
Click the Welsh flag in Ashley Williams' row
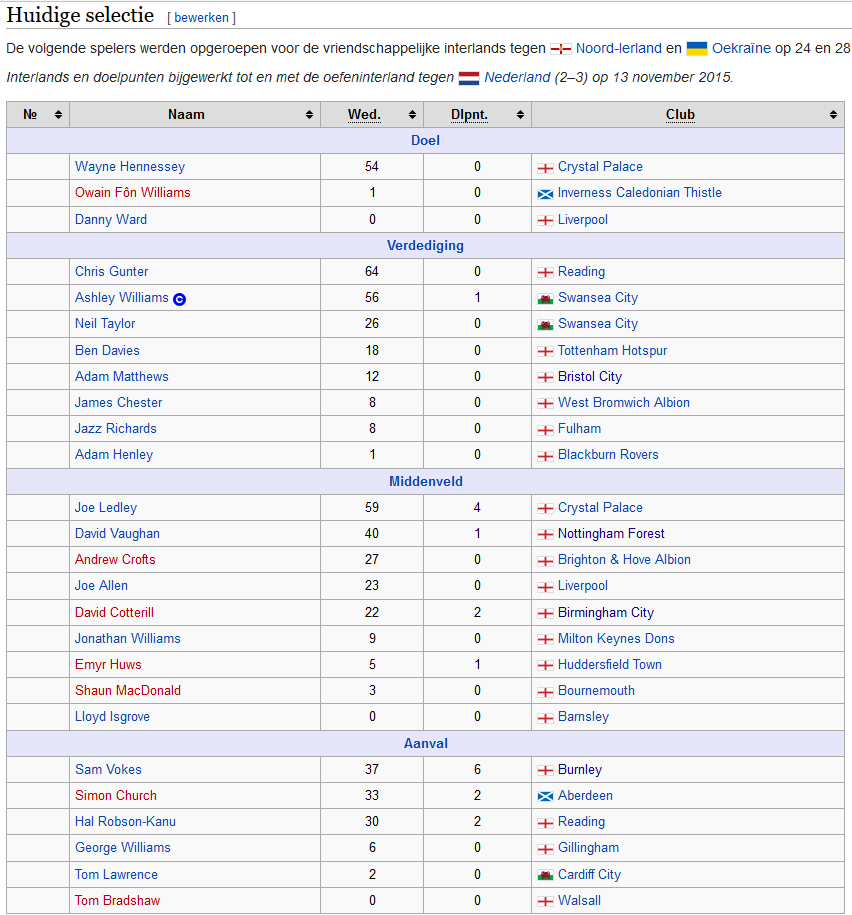[545, 299]
